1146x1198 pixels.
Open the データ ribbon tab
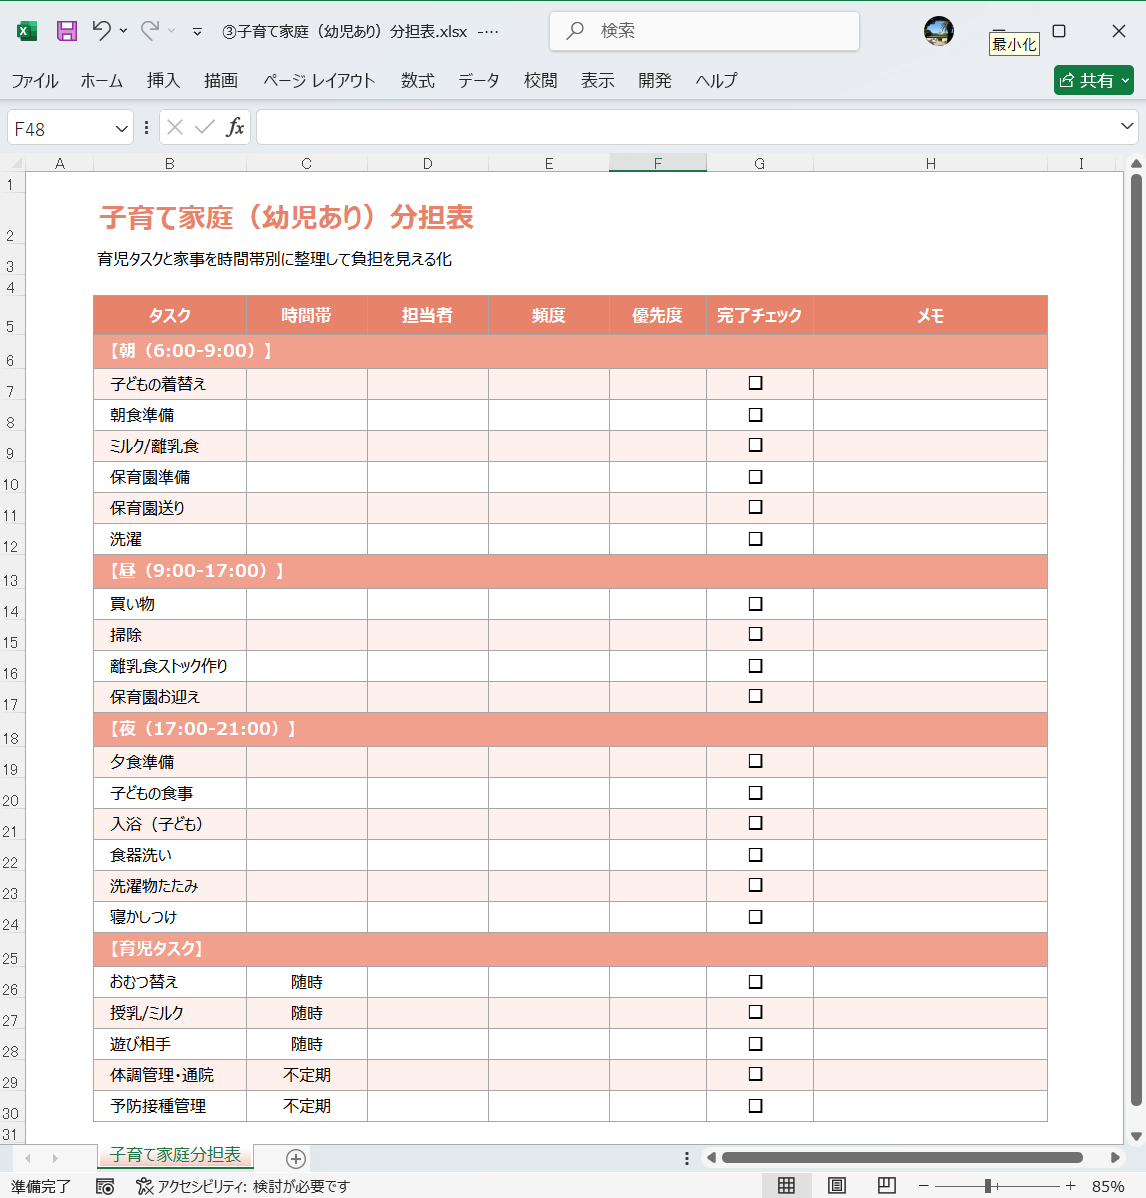479,80
